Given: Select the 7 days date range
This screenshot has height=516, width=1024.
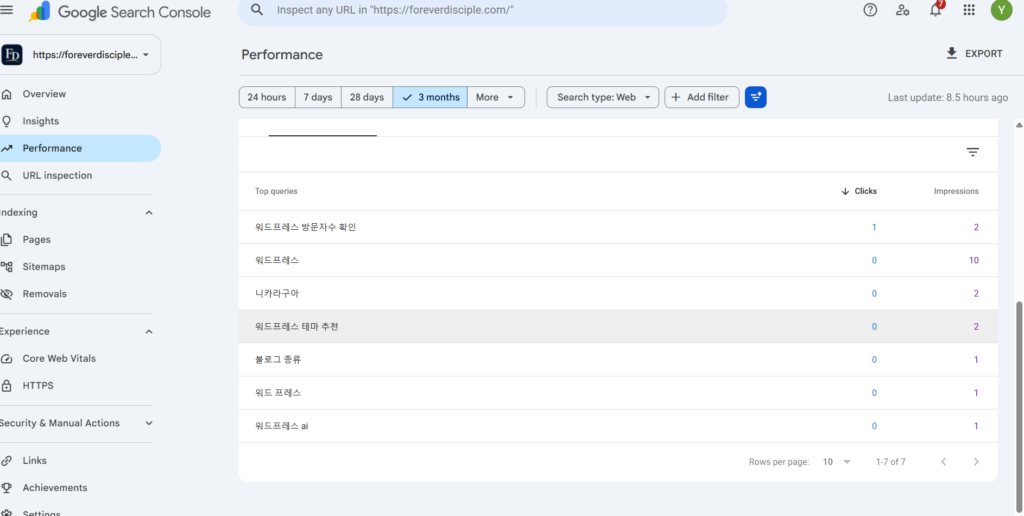Looking at the screenshot, I should [318, 97].
